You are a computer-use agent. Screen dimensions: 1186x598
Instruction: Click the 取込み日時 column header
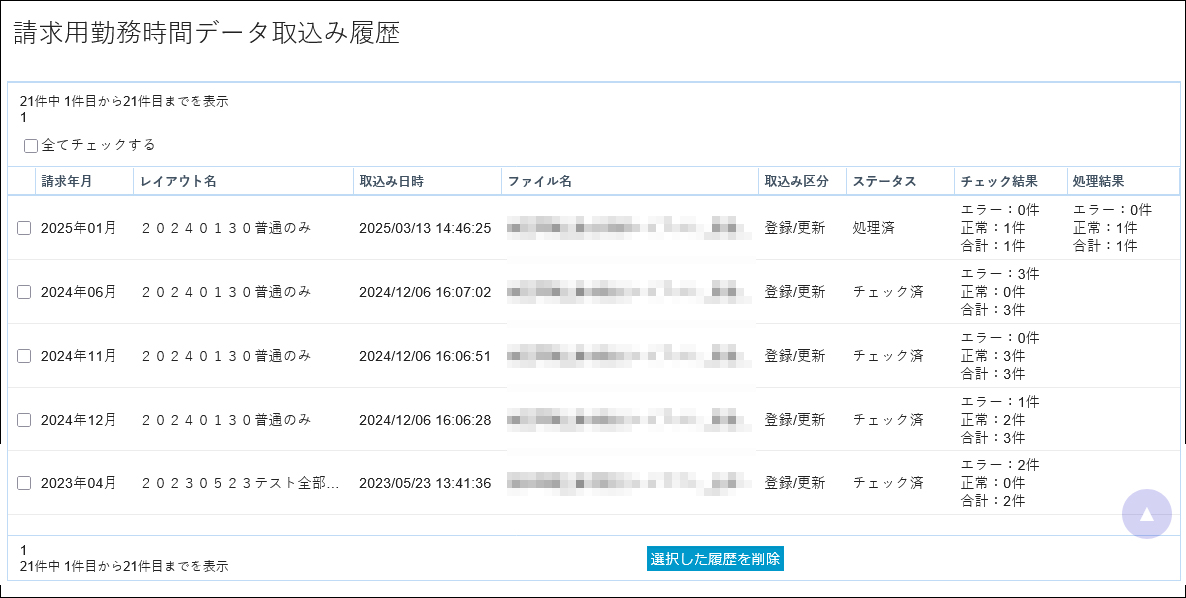point(392,181)
